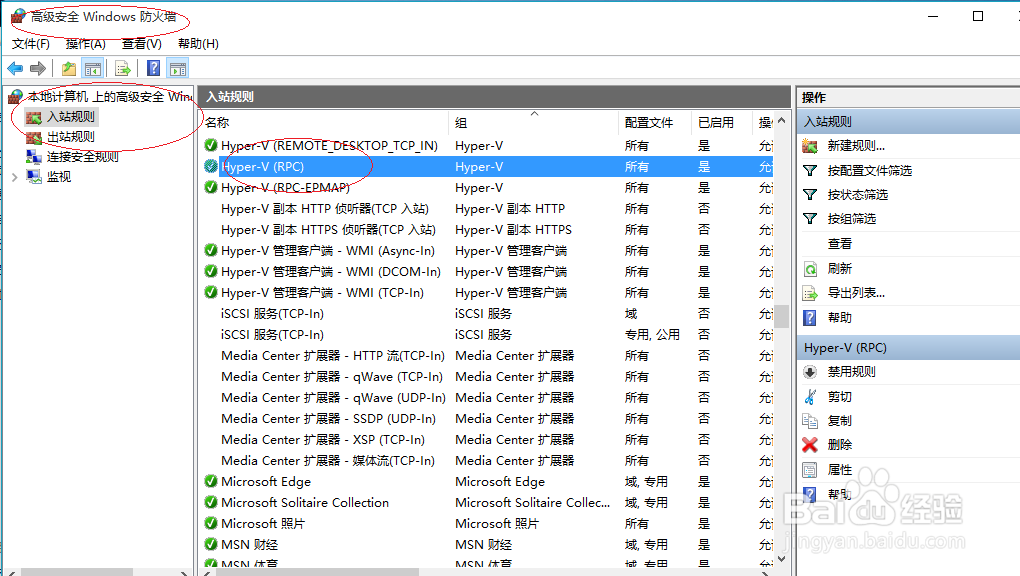Select Hyper-V 管理客户端 - WMI (DCOM-In) rule
The width and height of the screenshot is (1020, 576).
(x=330, y=271)
